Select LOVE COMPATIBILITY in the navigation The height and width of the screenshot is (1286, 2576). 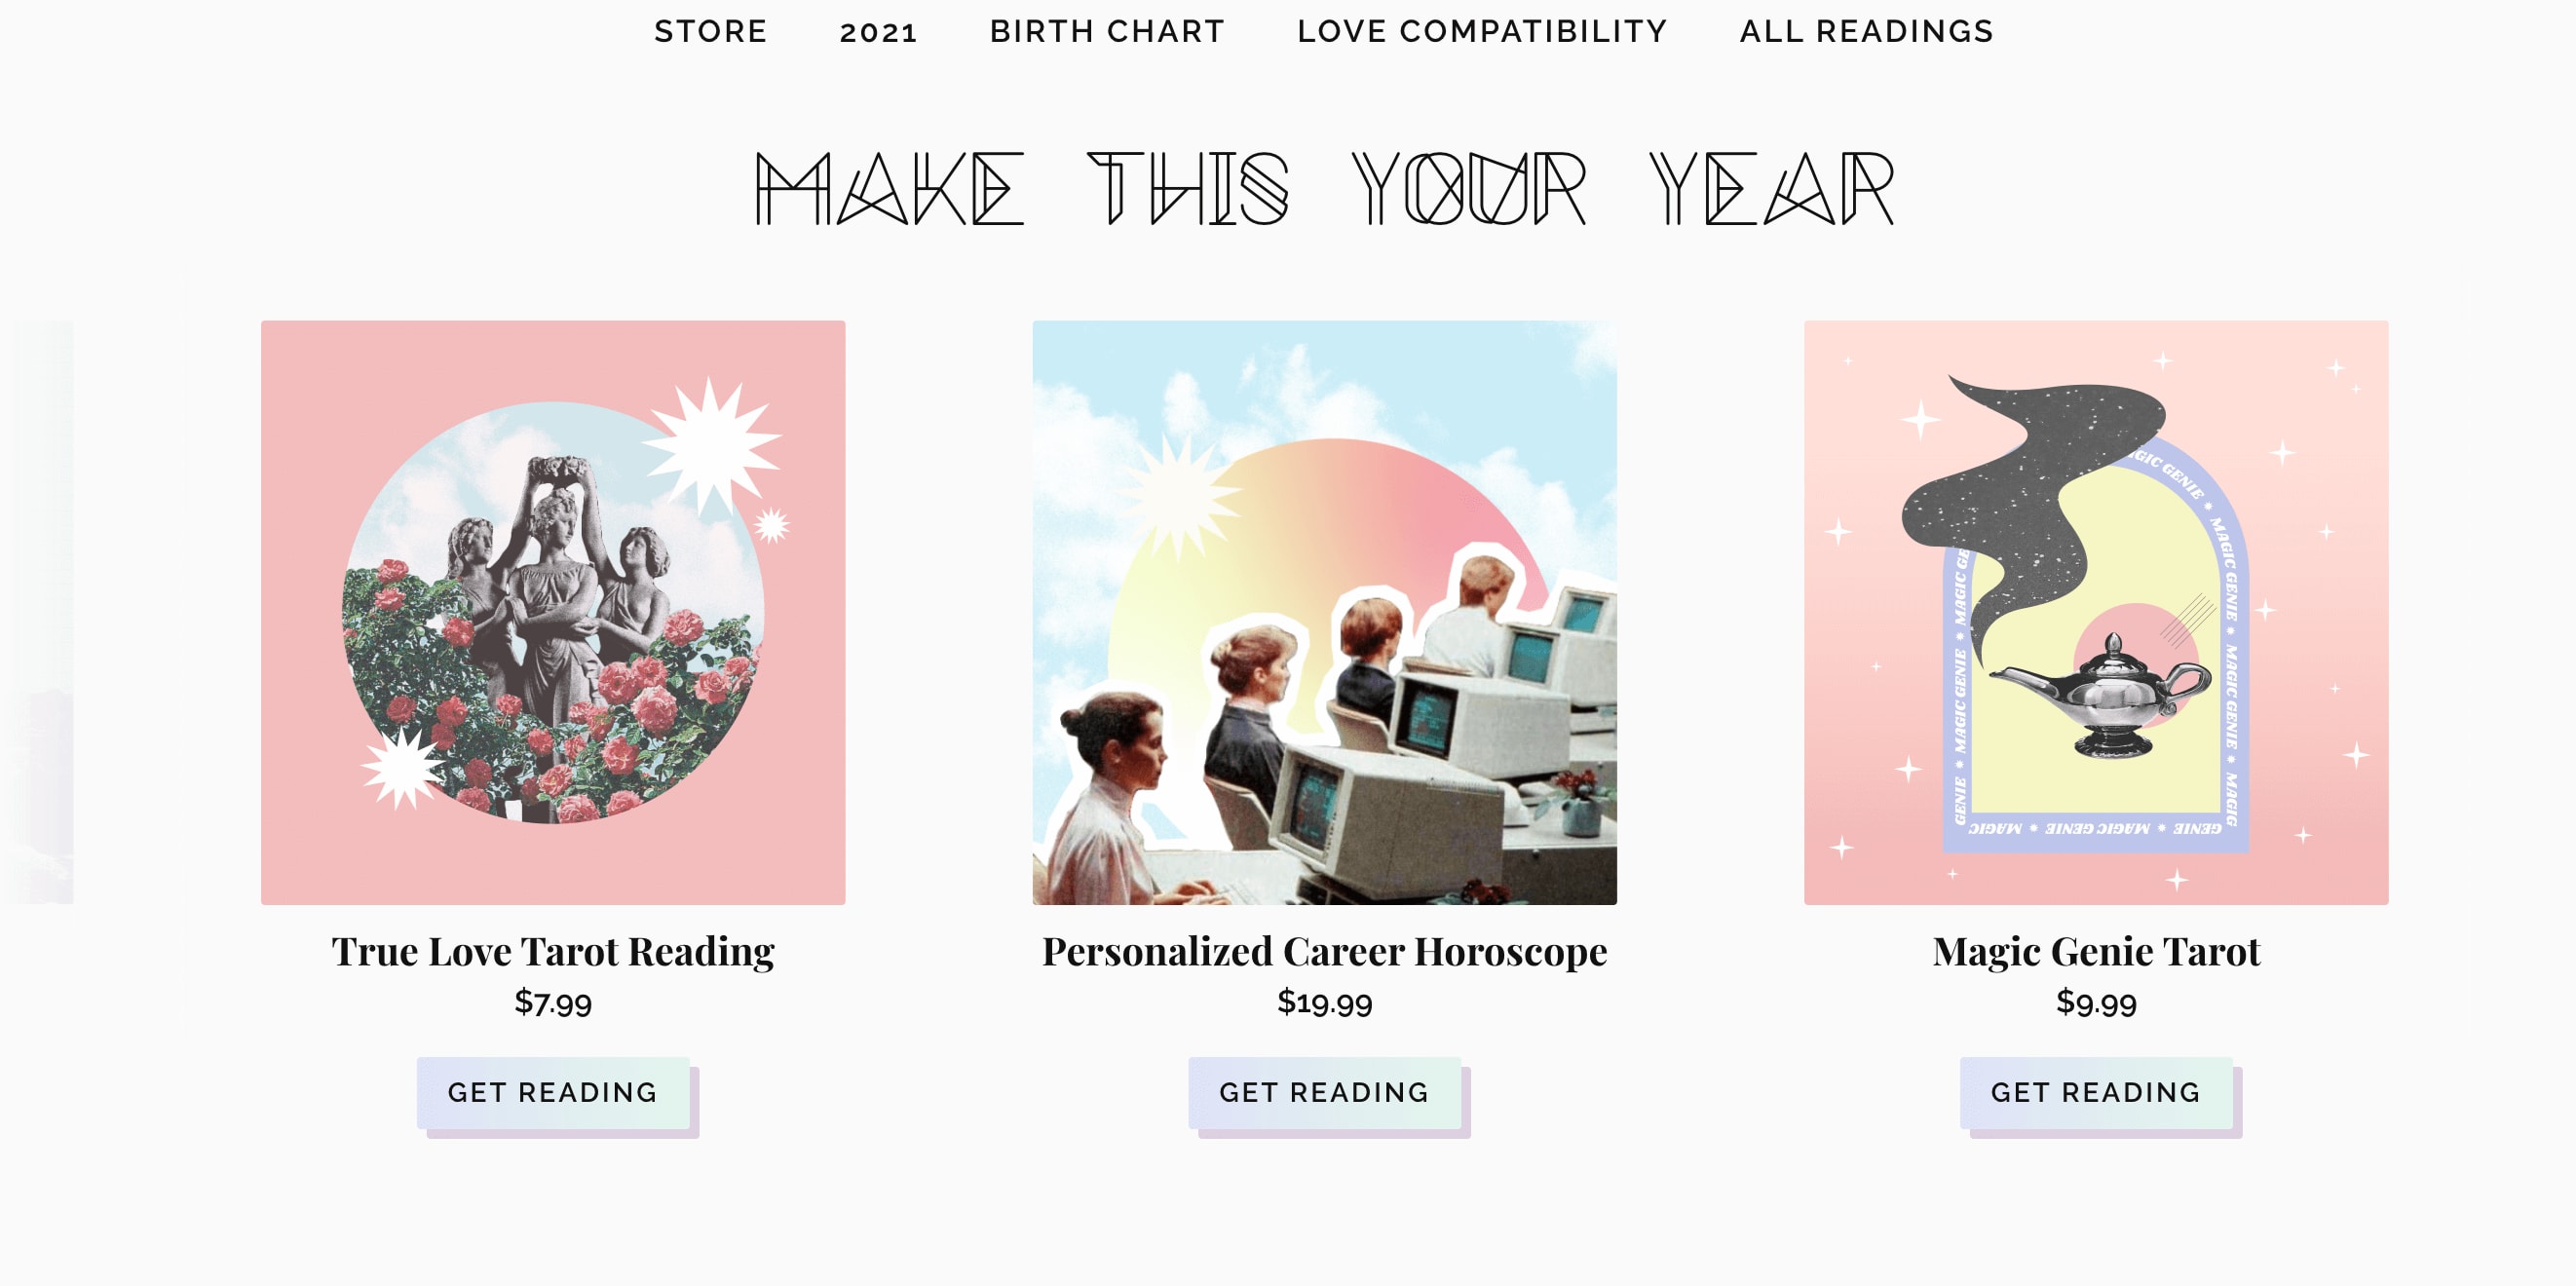coord(1482,32)
